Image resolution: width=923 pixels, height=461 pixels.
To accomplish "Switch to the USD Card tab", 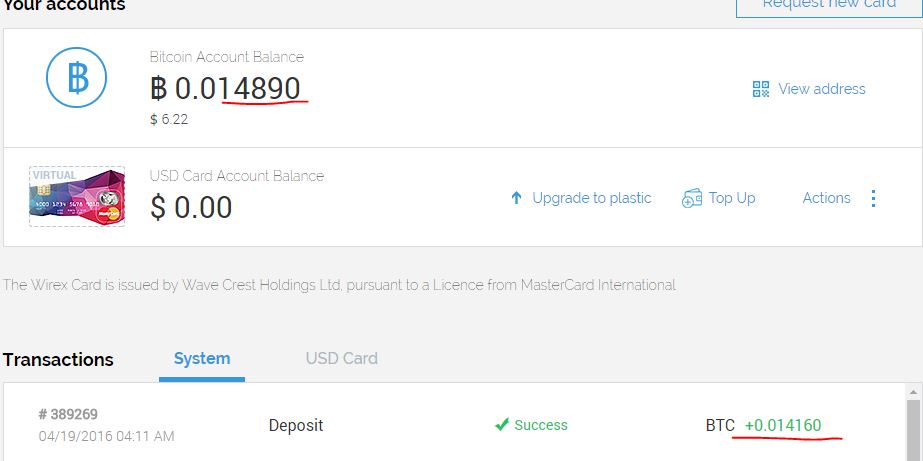I will [341, 359].
